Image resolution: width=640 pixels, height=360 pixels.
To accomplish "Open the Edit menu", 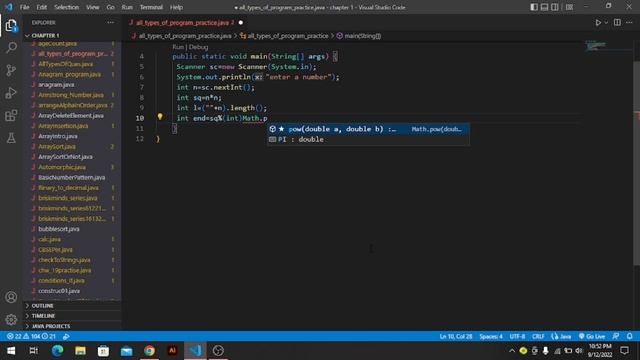I will pos(42,7).
